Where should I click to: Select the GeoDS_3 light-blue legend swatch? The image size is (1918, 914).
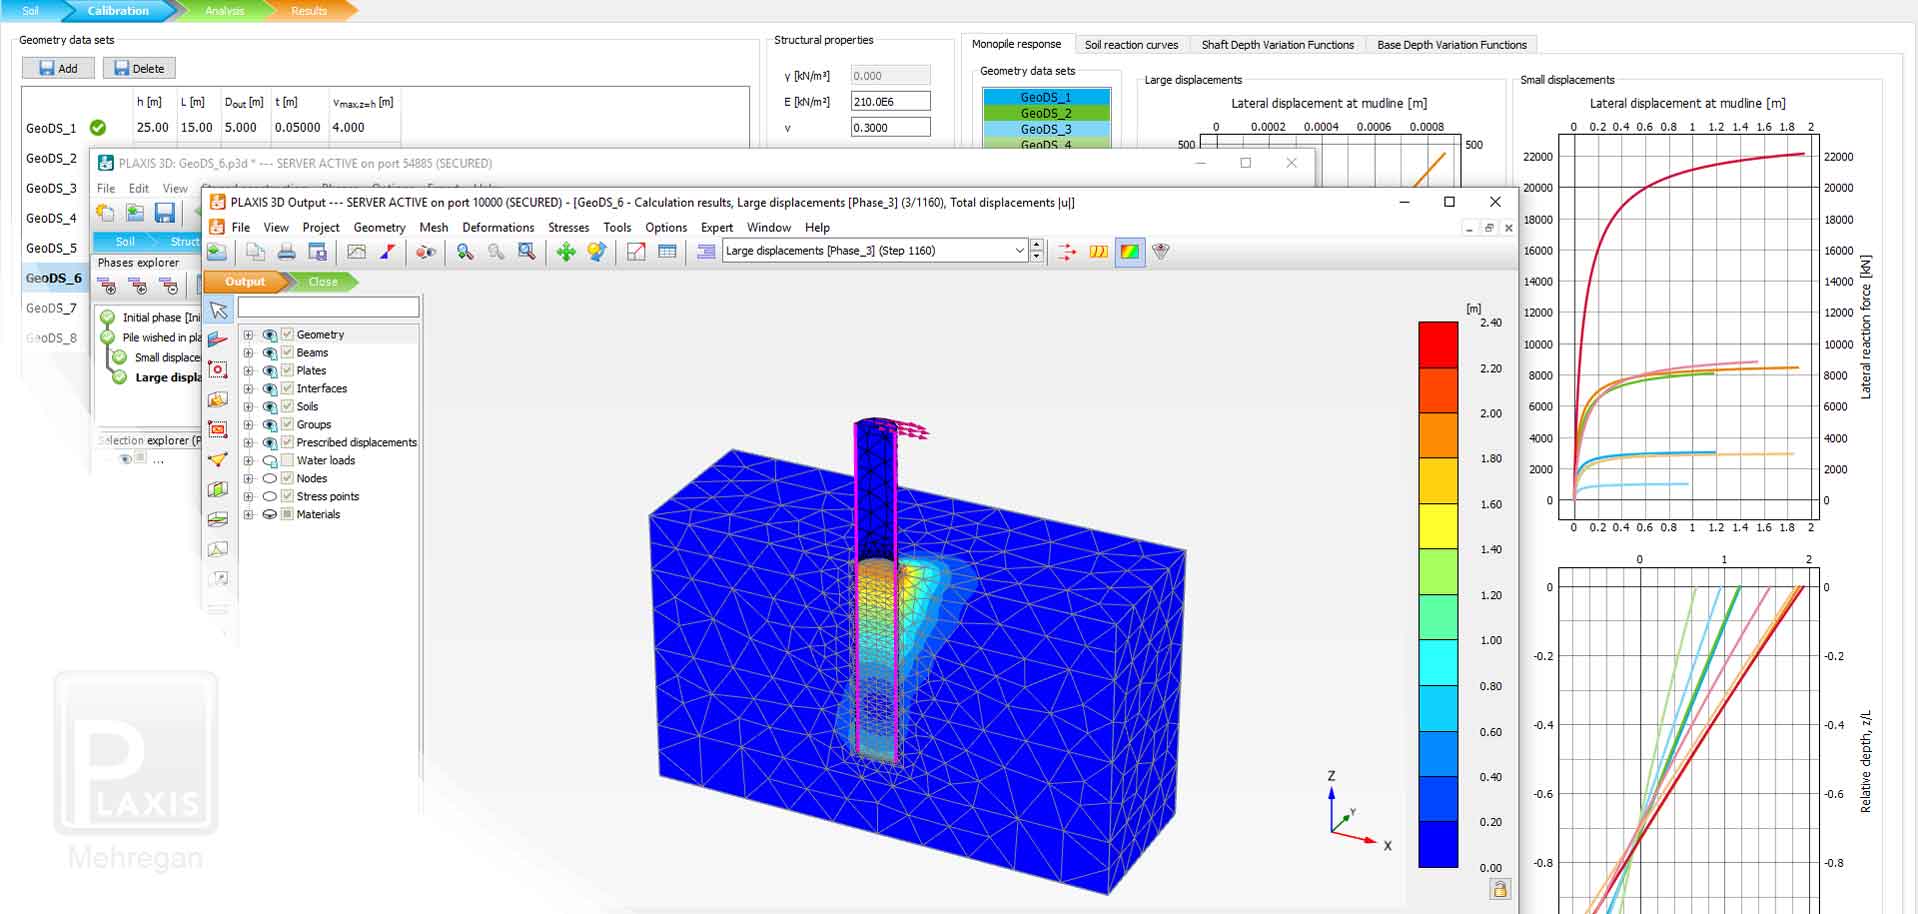click(1046, 129)
